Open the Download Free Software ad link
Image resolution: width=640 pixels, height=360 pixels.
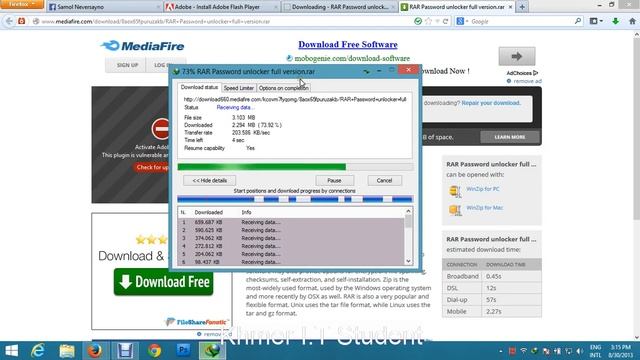(x=348, y=44)
